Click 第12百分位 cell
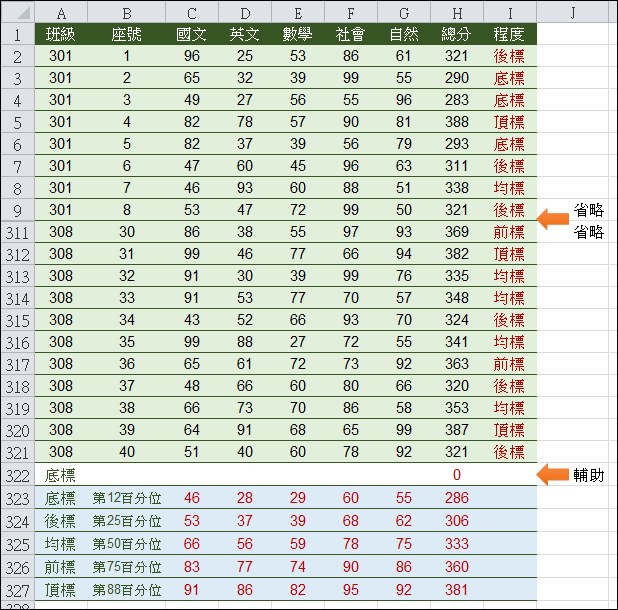This screenshot has height=610, width=618. (127, 498)
